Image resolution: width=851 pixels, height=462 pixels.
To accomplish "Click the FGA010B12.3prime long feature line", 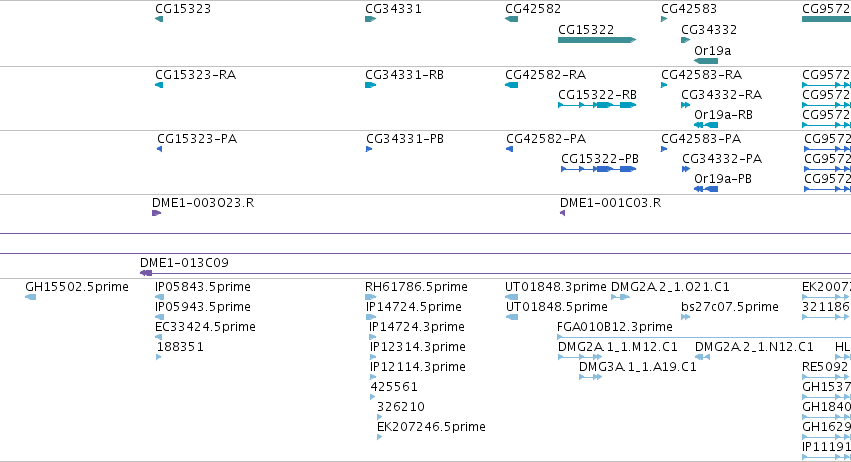I will click(x=704, y=337).
